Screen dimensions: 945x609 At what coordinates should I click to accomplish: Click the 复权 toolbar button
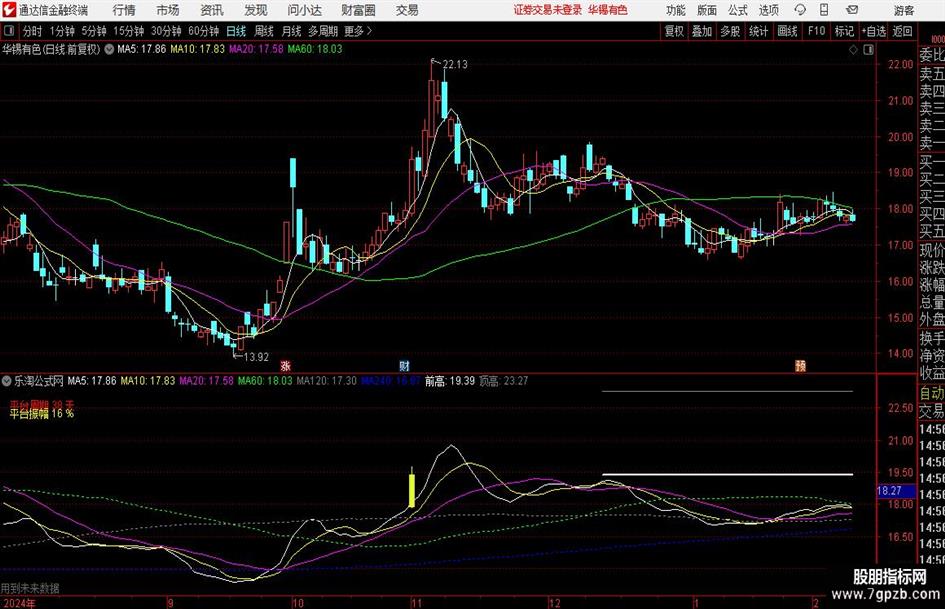click(x=674, y=31)
